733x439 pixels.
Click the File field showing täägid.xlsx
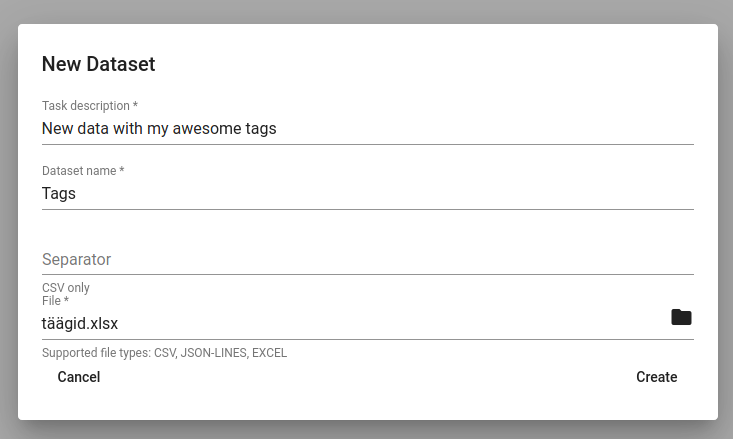pos(355,324)
